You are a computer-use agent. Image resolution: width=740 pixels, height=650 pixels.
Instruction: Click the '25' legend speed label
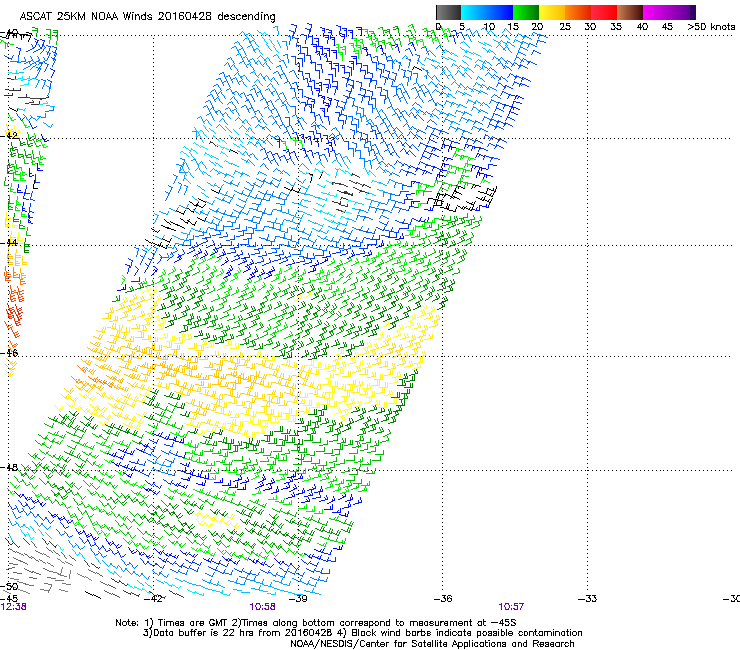tap(565, 27)
